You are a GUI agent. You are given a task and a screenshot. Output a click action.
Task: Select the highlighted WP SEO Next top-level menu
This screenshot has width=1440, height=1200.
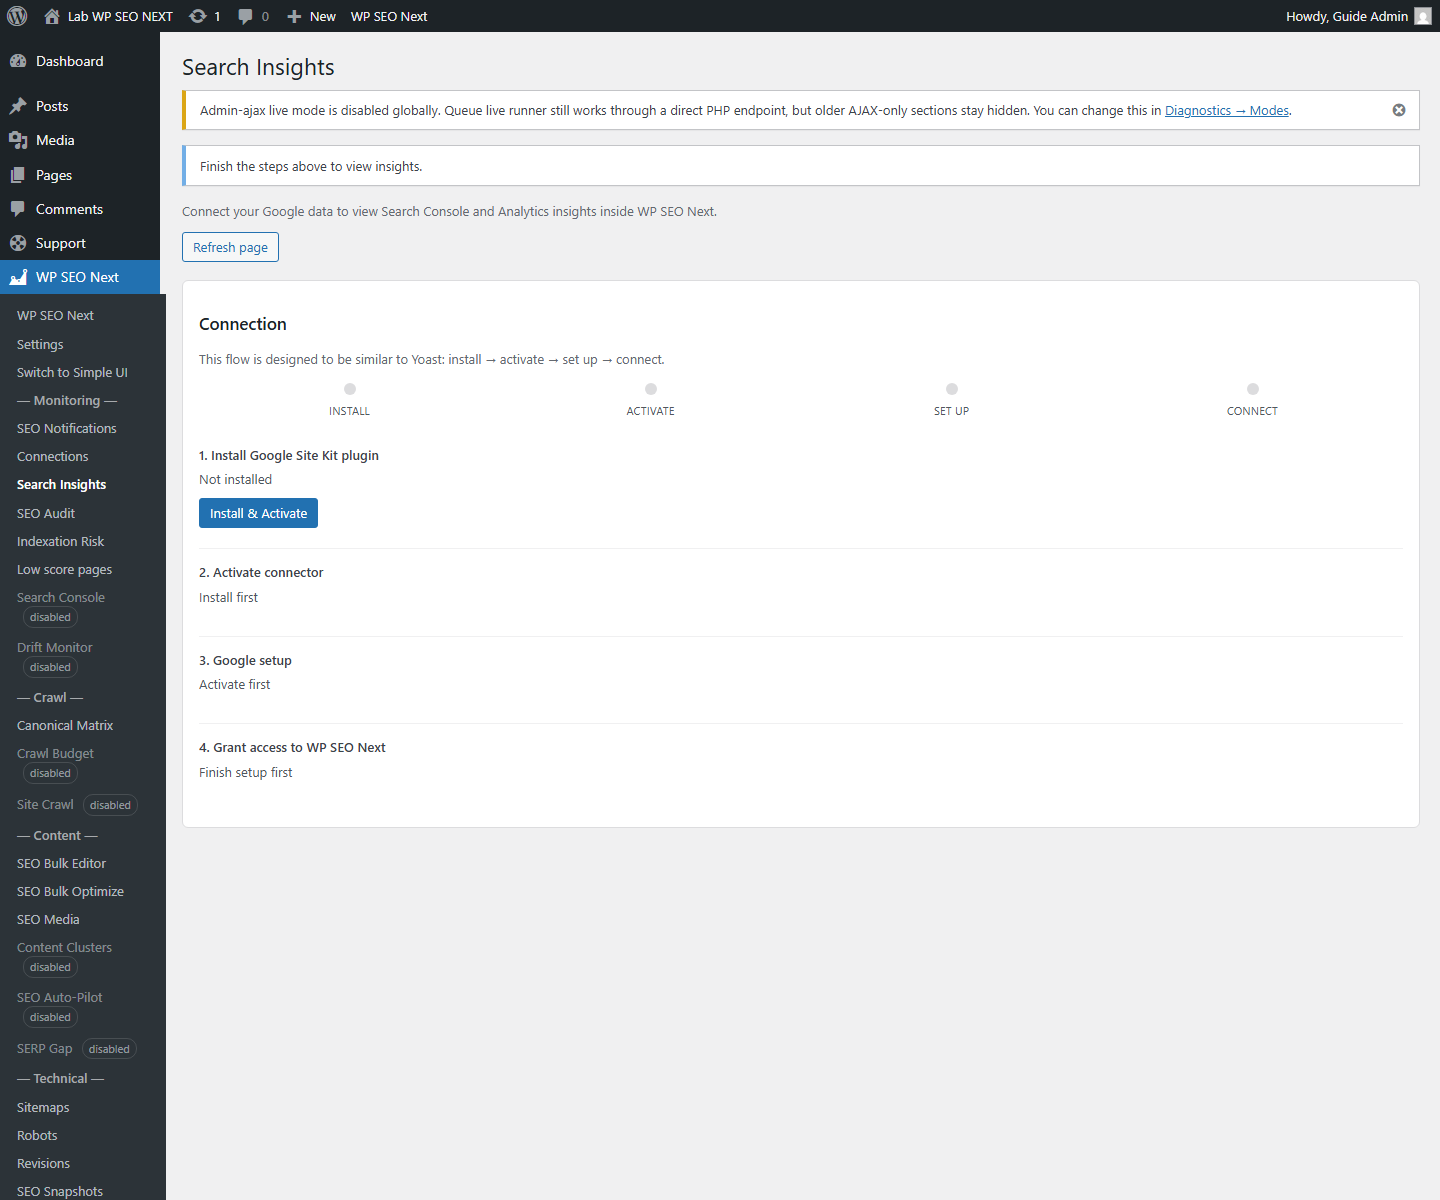point(80,277)
